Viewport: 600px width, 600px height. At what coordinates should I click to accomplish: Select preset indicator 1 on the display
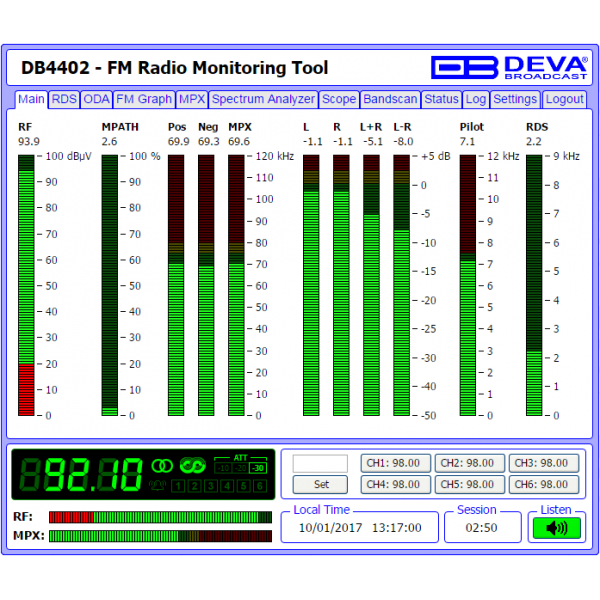click(178, 486)
